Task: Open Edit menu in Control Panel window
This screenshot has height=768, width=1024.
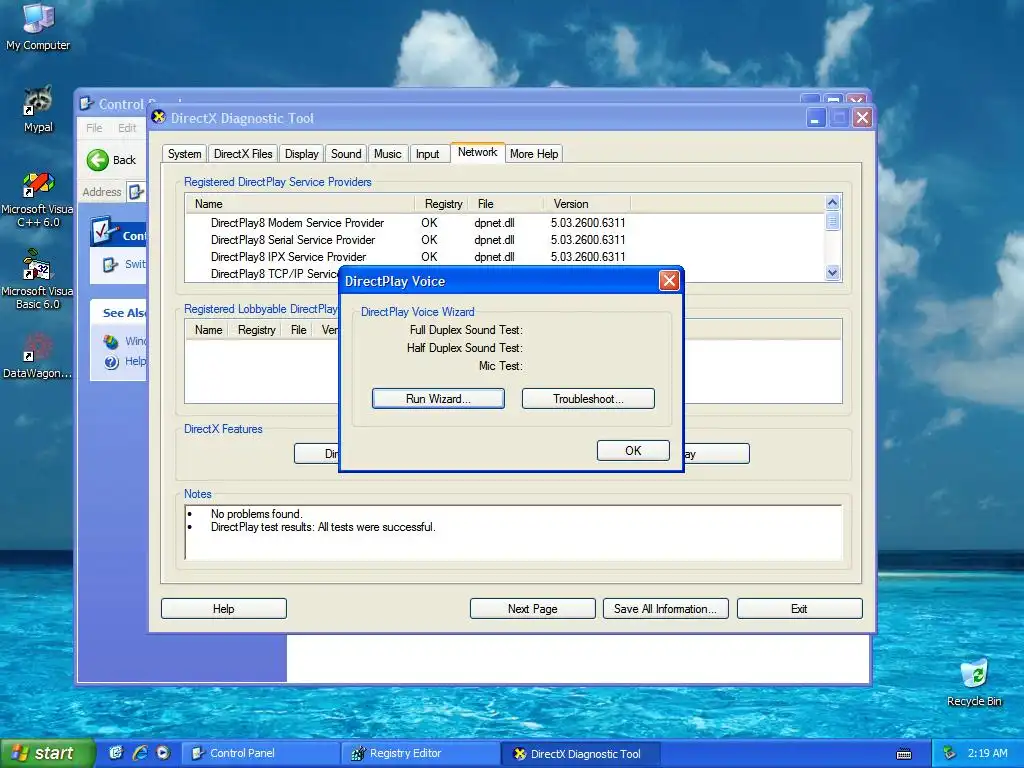Action: (127, 128)
